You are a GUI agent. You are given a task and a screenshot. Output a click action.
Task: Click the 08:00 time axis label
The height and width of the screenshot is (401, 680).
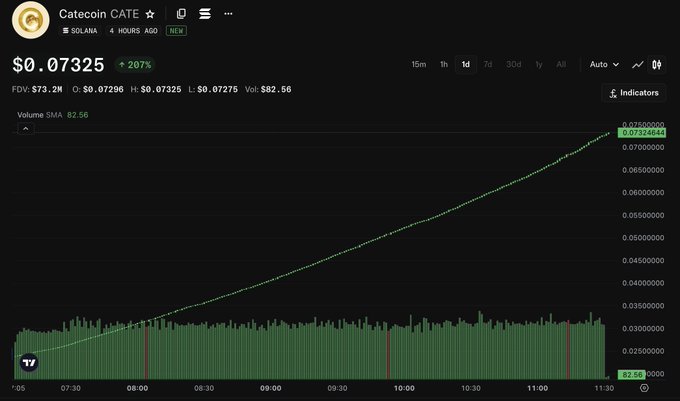pos(137,388)
